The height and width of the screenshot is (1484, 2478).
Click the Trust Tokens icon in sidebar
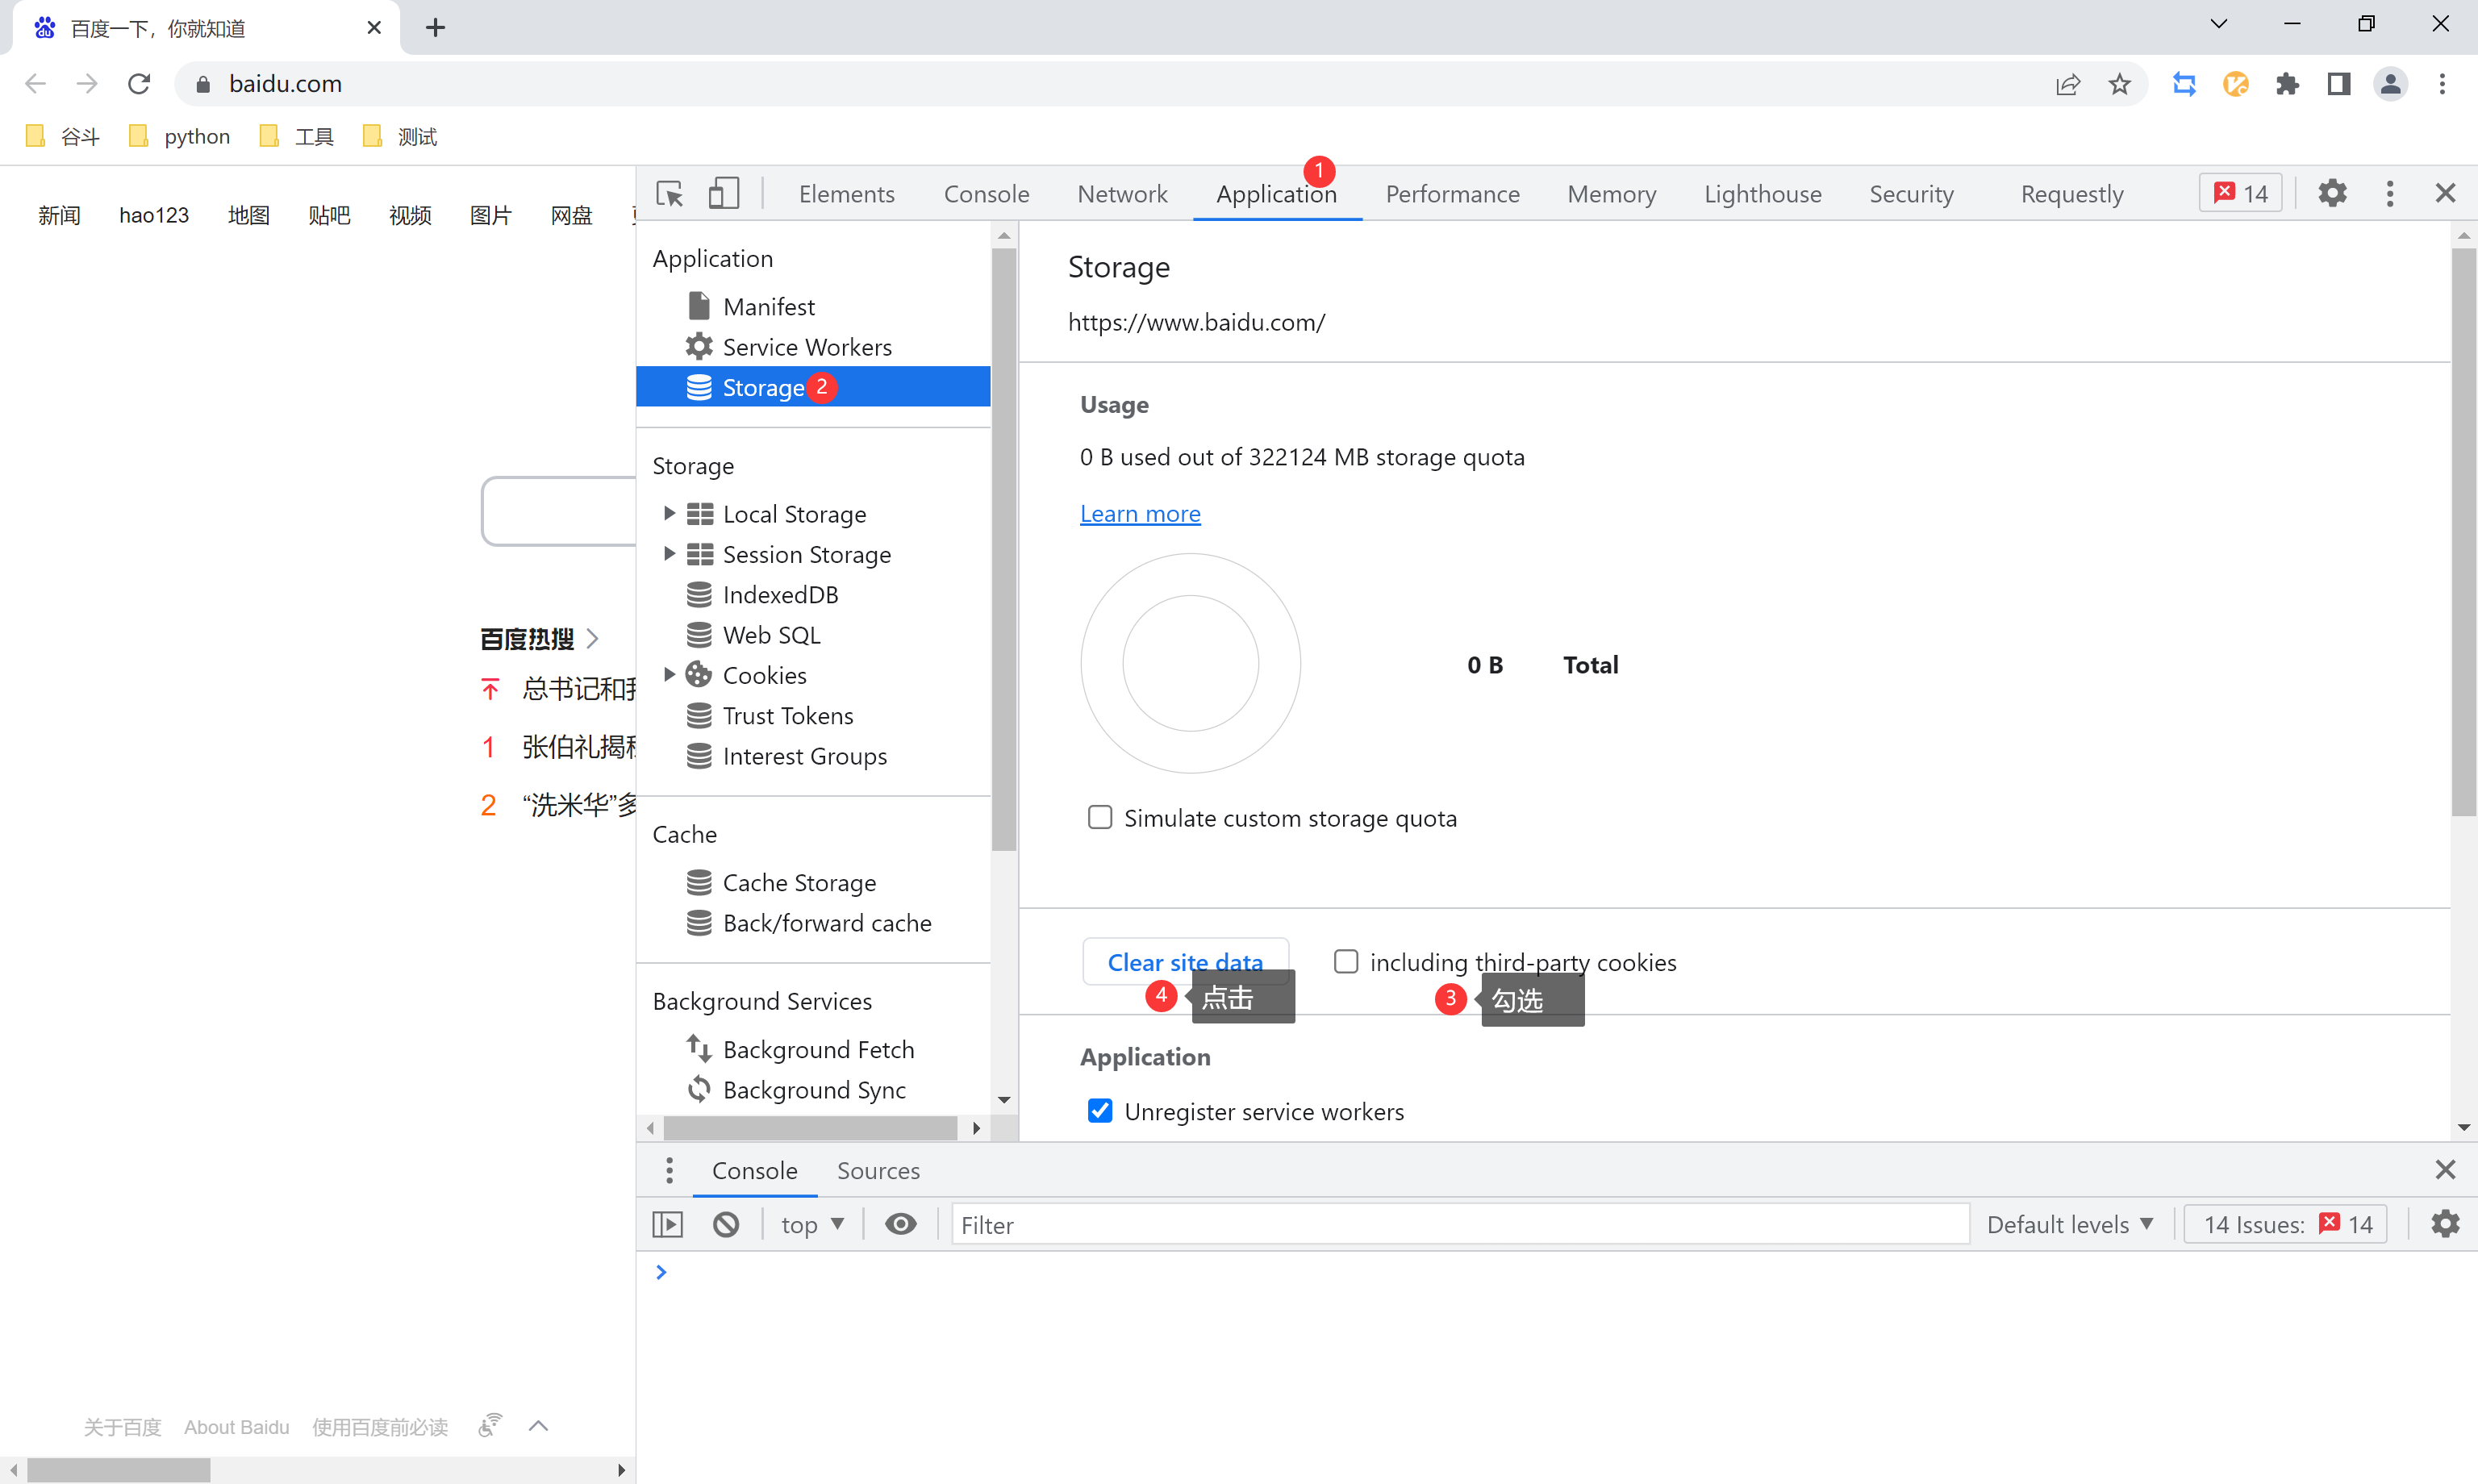(x=699, y=714)
